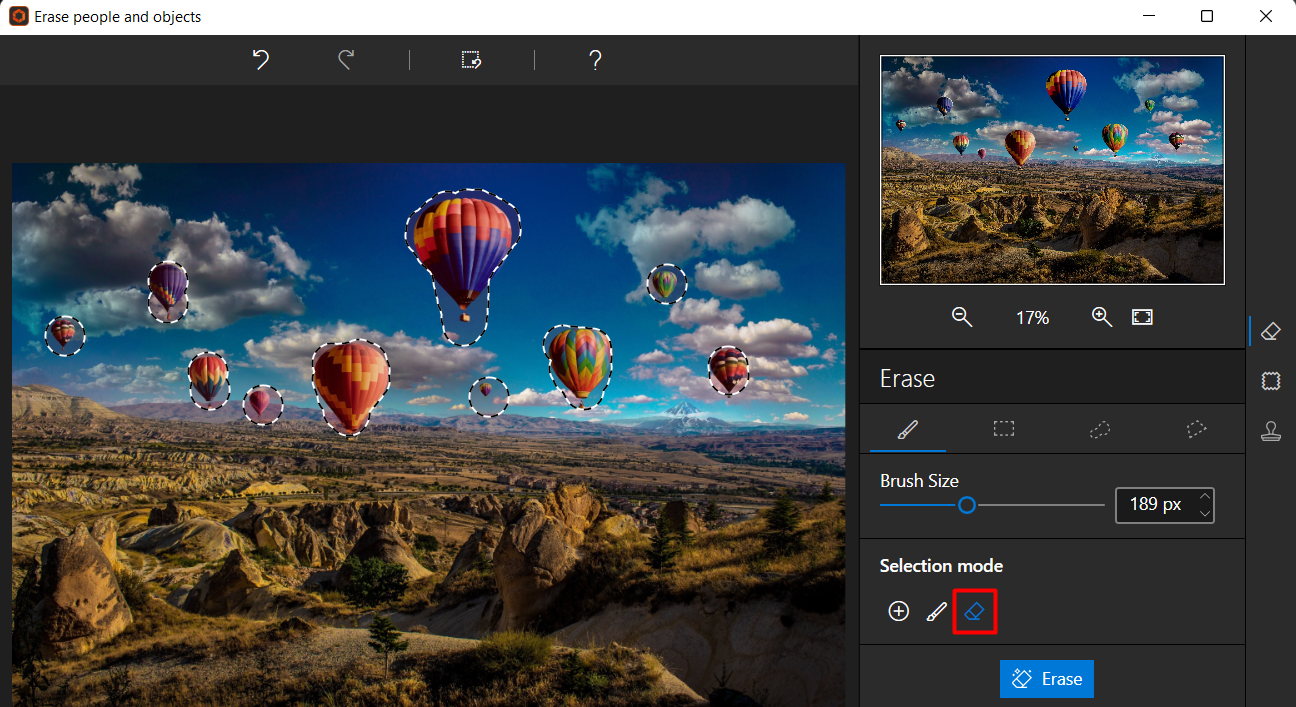The image size is (1296, 707).
Task: Click the Redo arrow in the toolbar
Action: (346, 60)
